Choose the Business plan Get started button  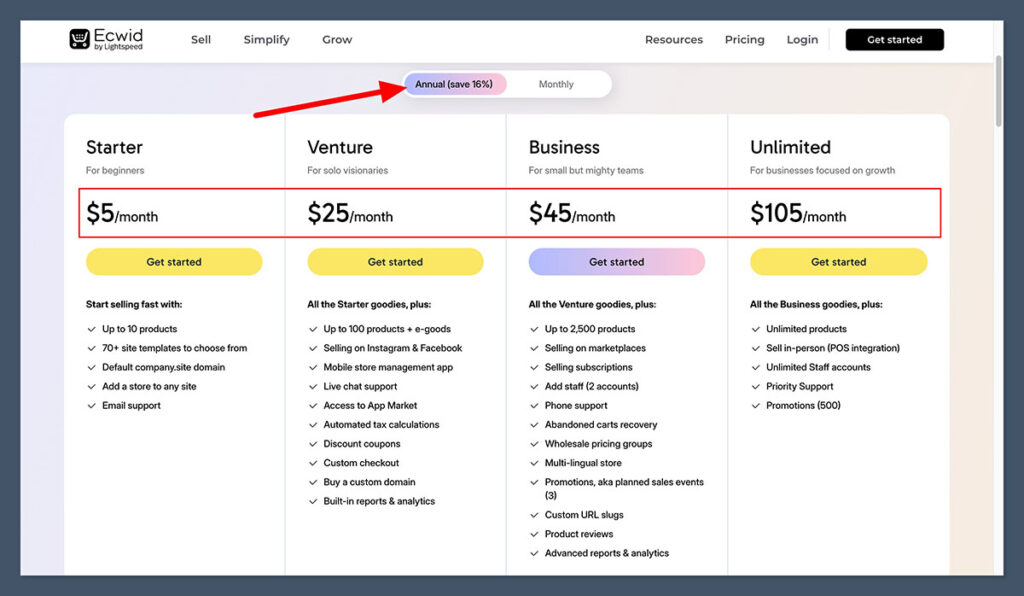[x=616, y=262]
